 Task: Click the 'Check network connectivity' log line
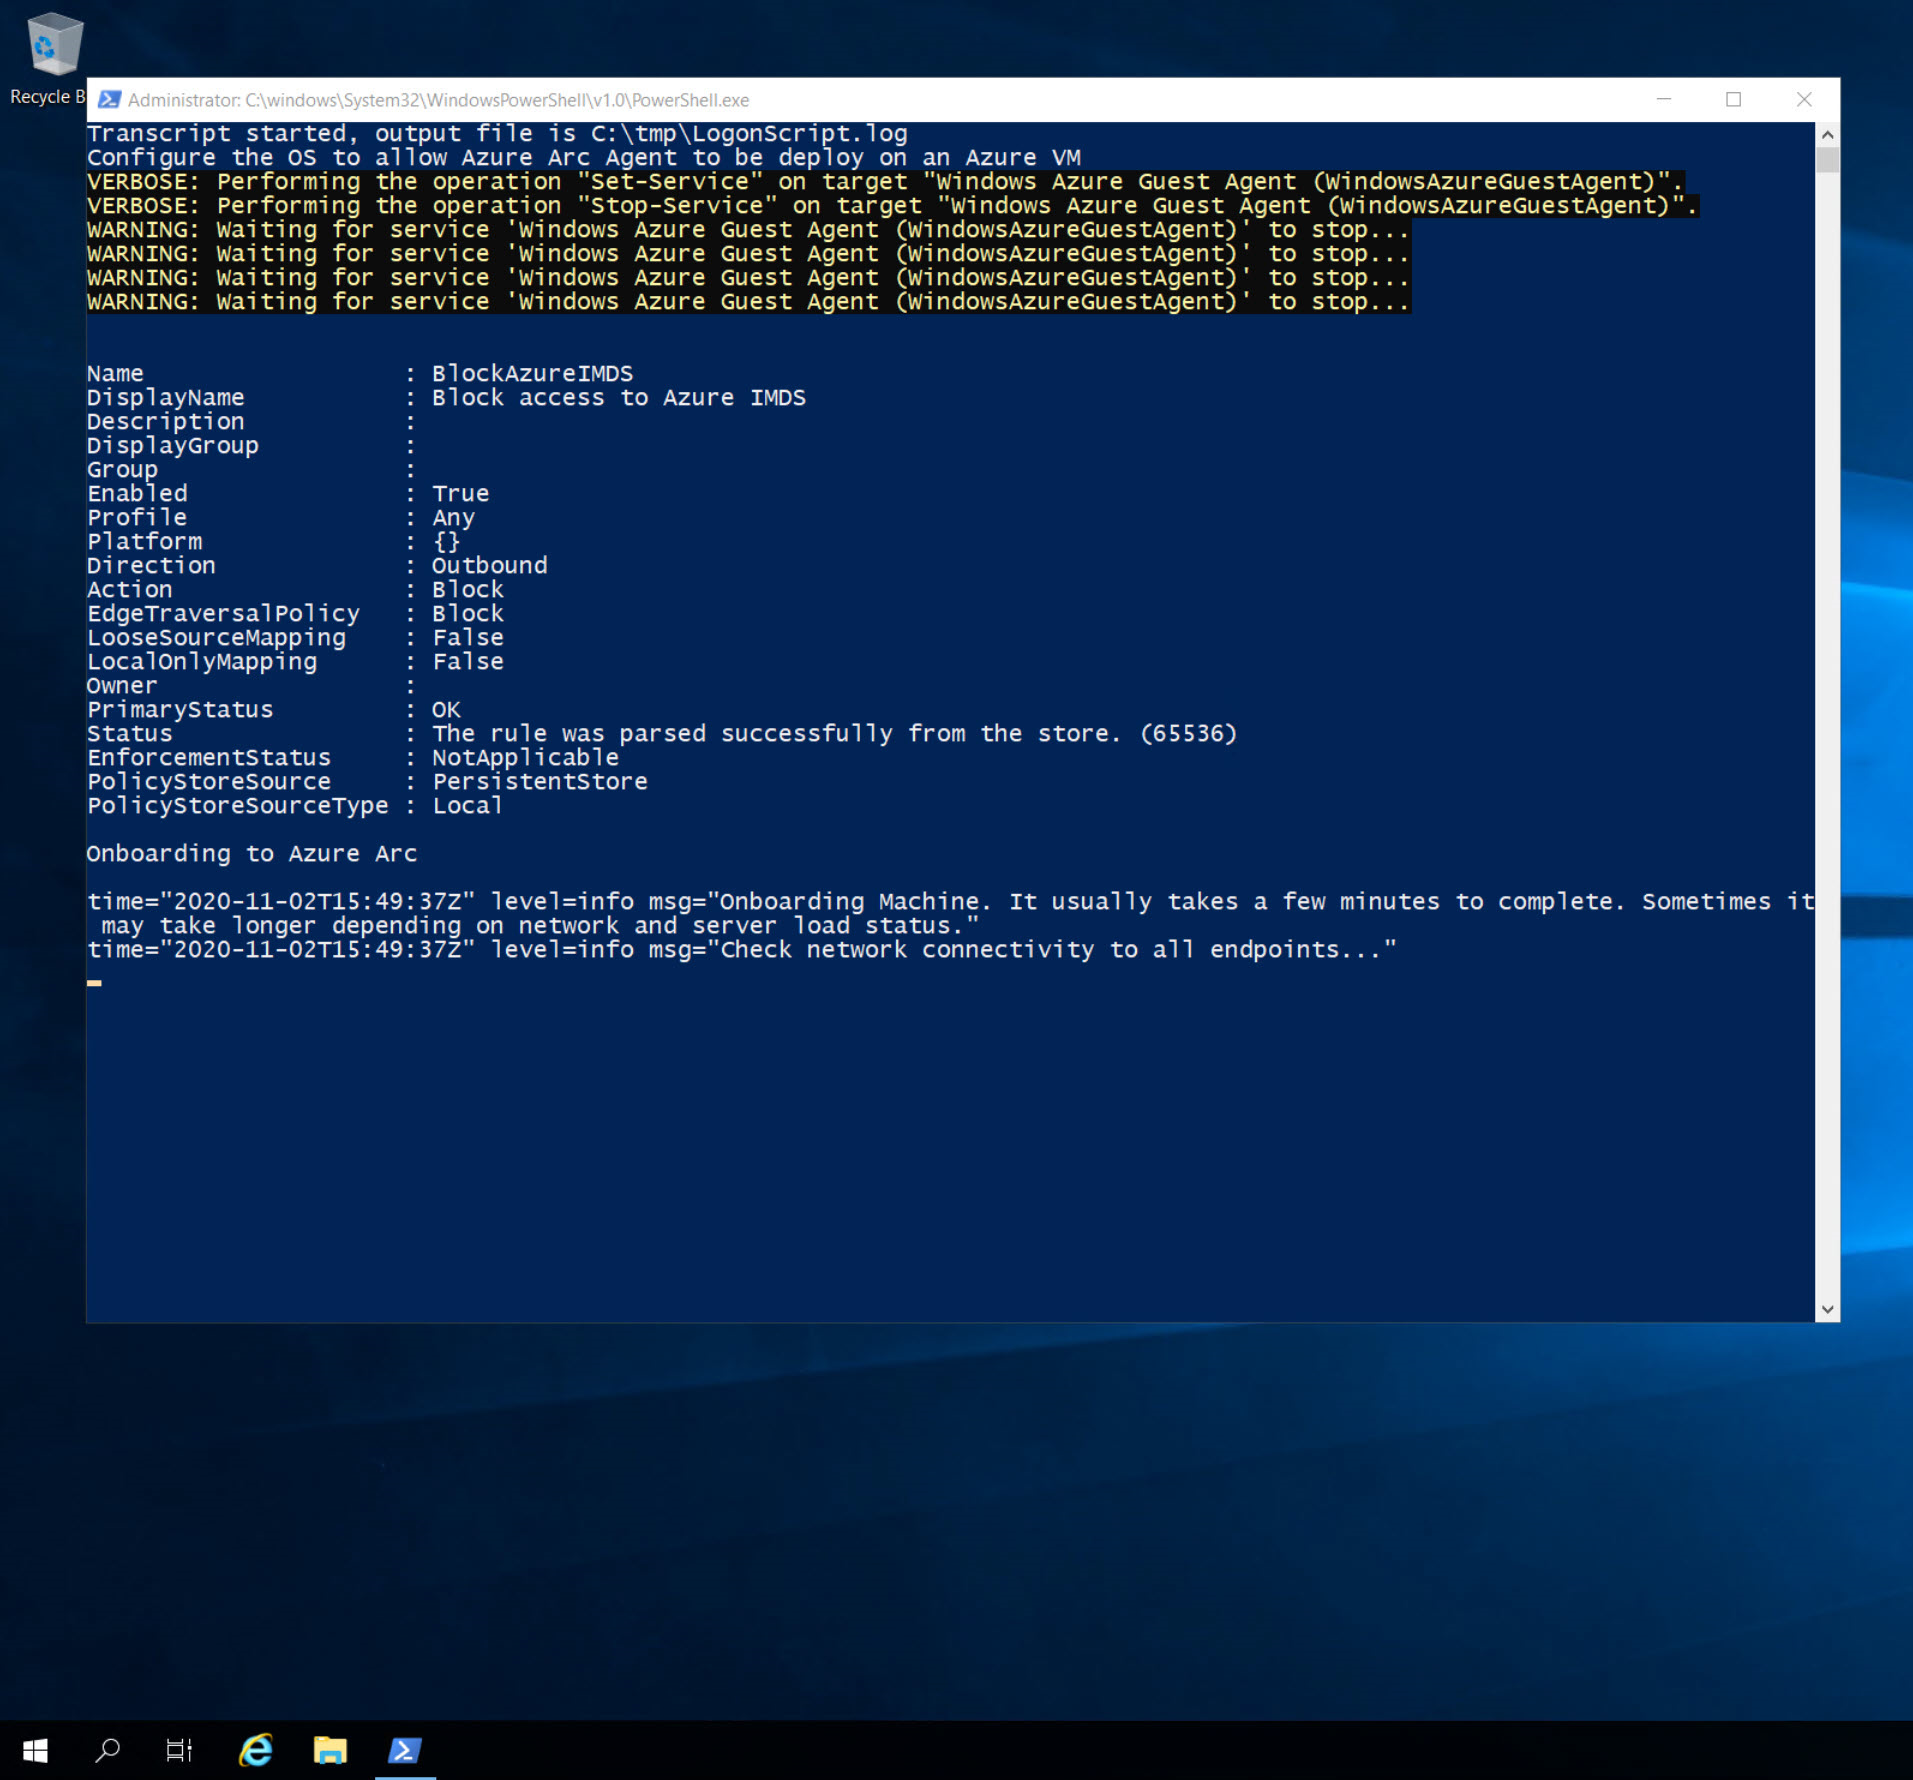(741, 950)
